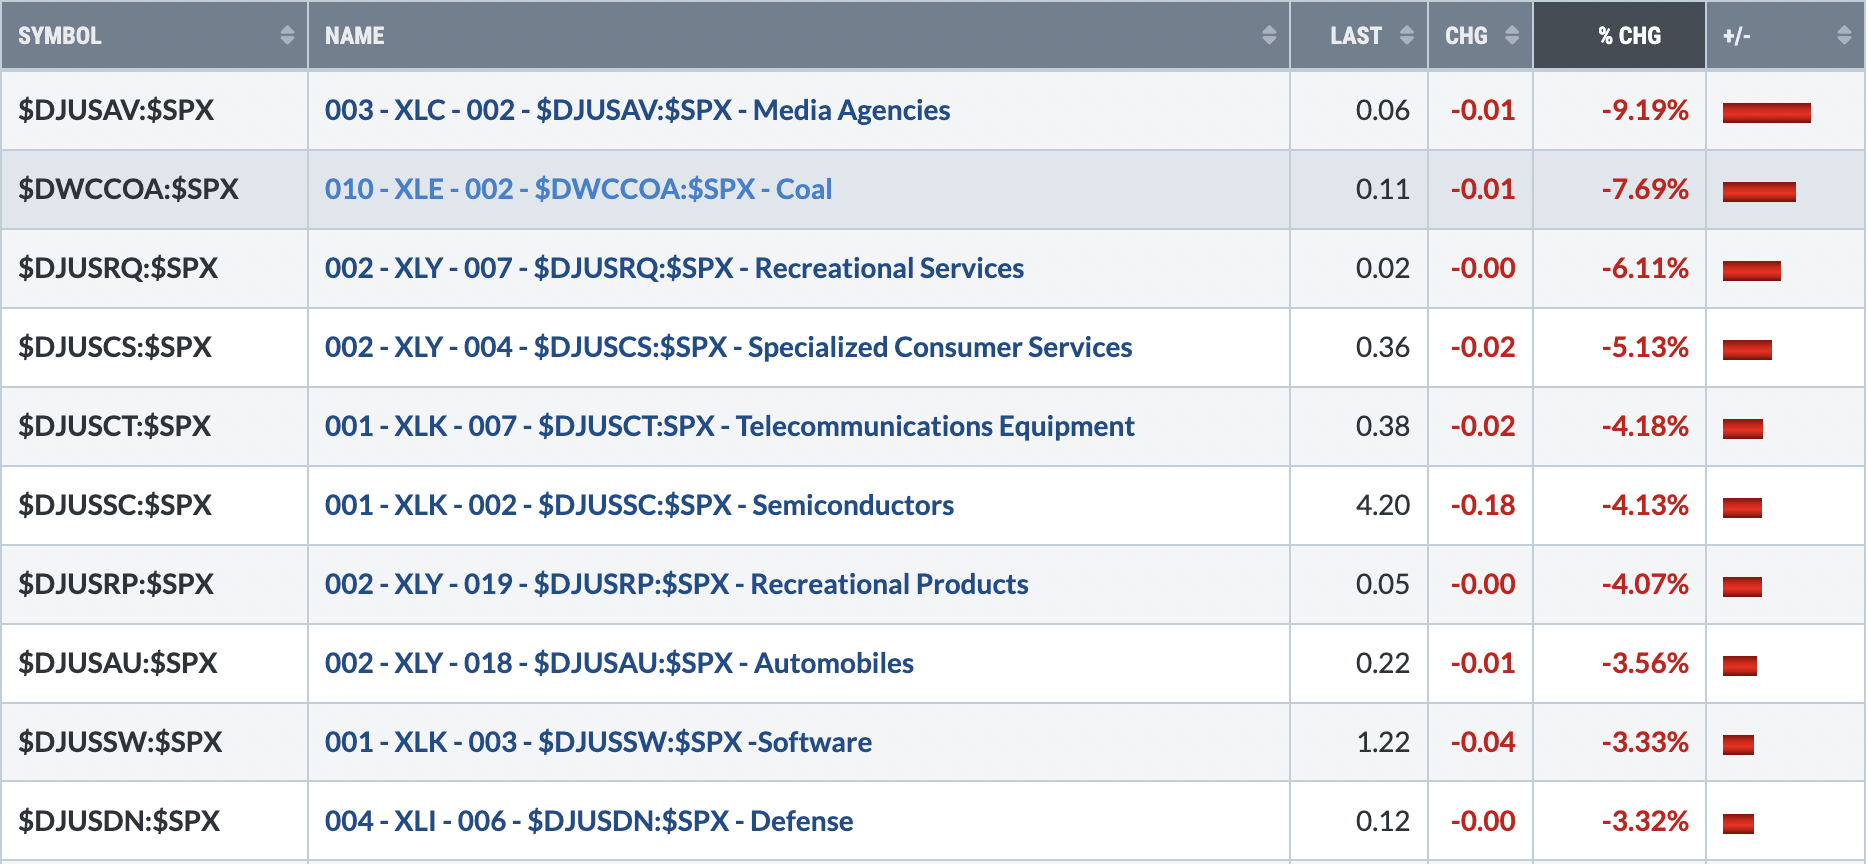Click the red bar for Media Agencies
The image size is (1868, 864).
pos(1766,112)
